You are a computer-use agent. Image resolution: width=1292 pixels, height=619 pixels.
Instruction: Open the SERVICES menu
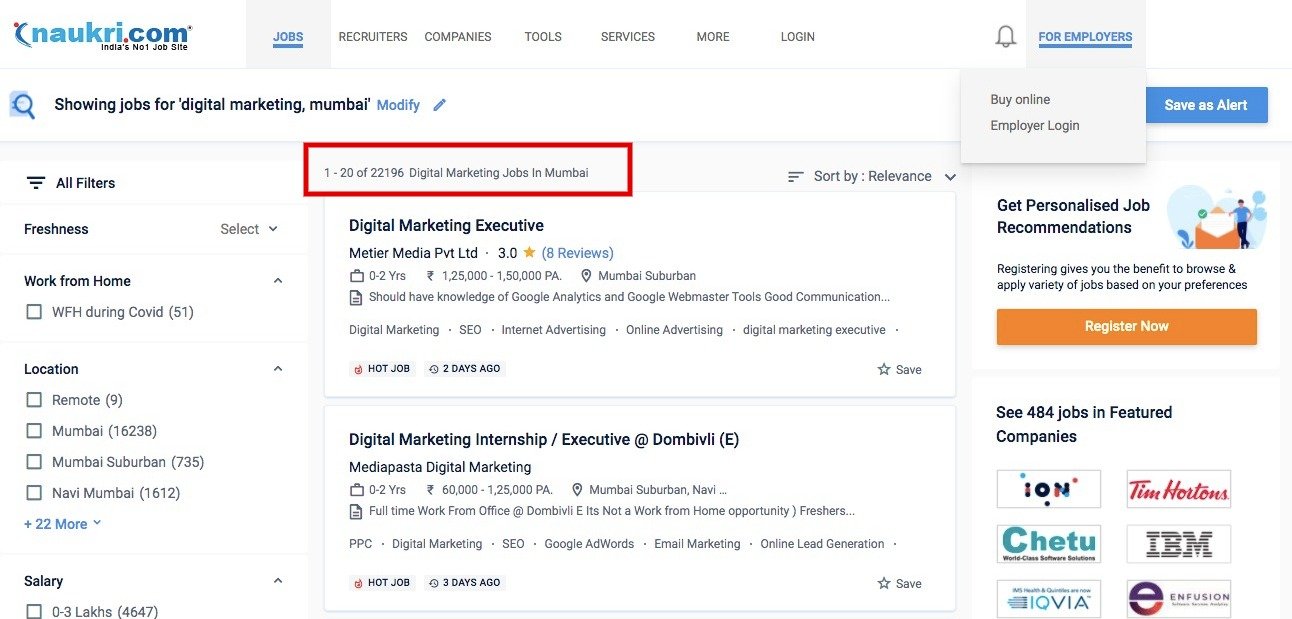(628, 37)
